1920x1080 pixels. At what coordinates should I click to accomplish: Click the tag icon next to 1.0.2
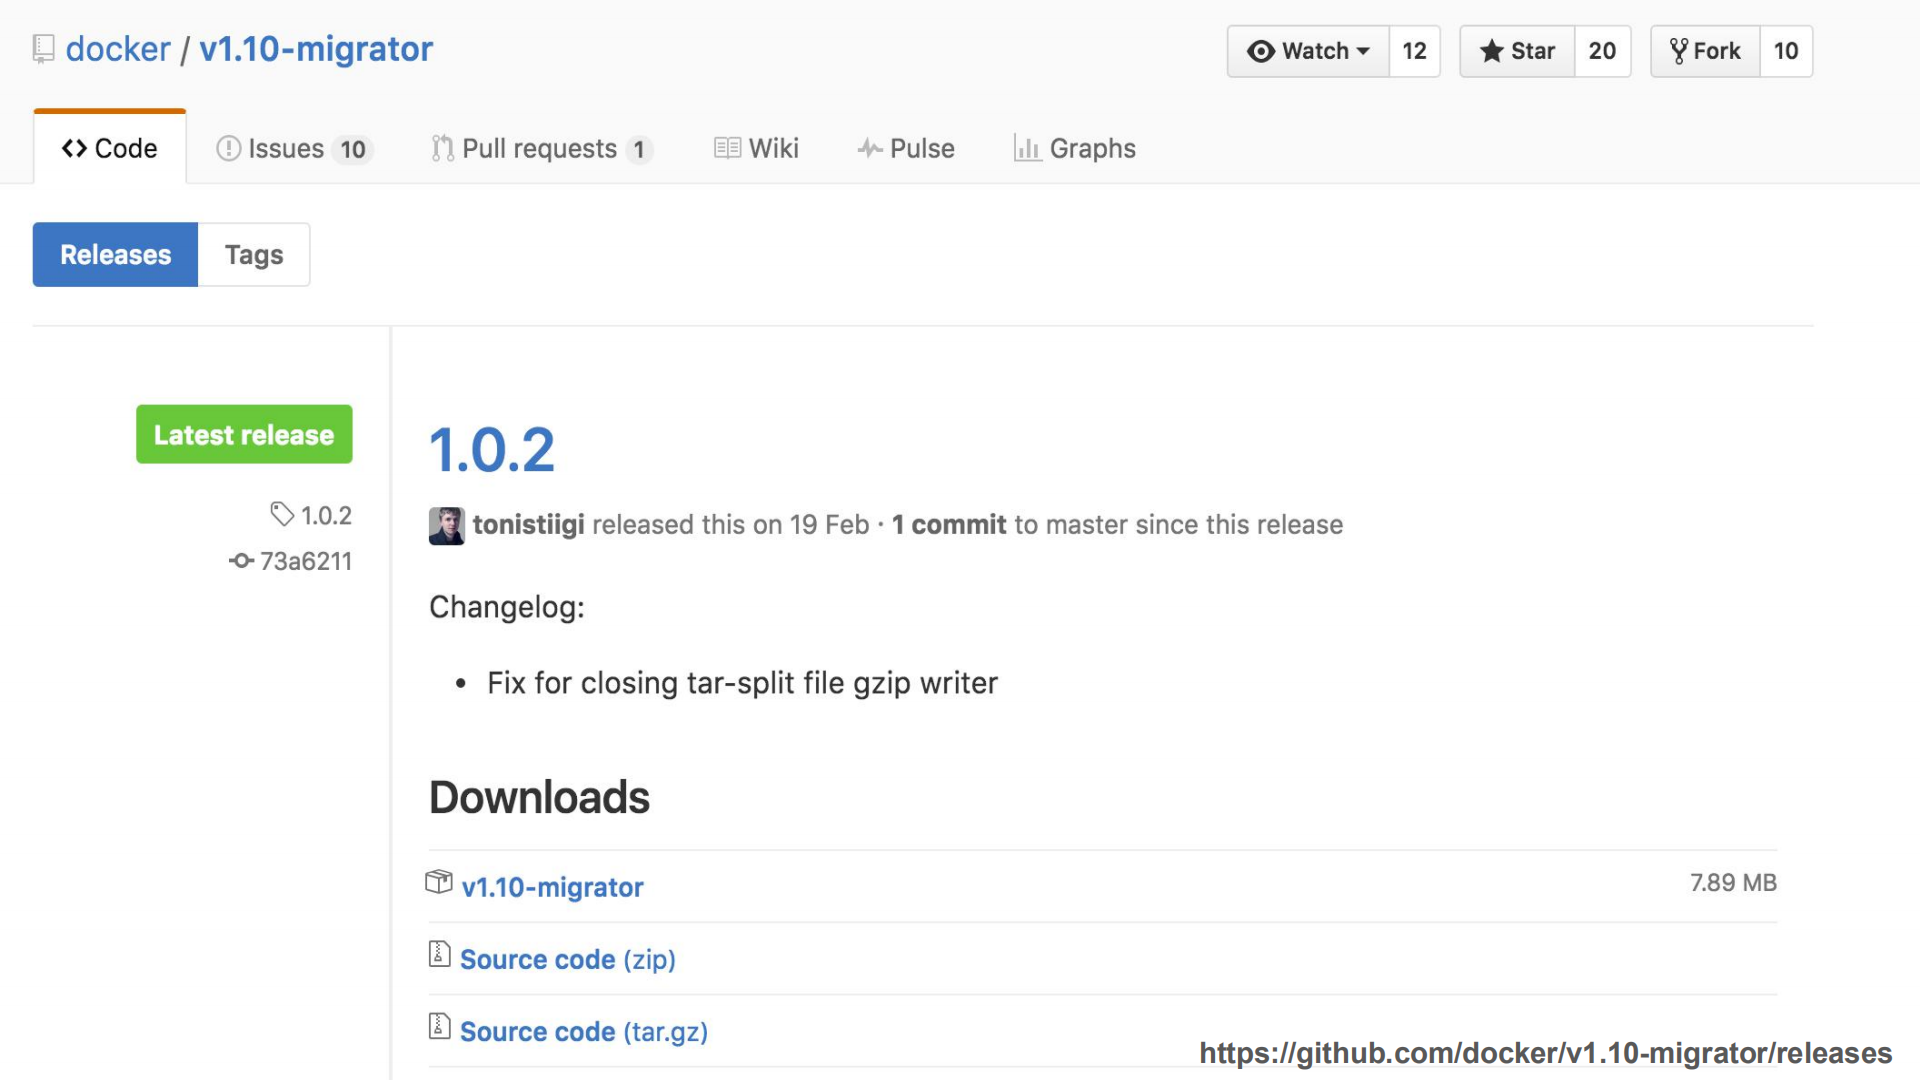(x=282, y=514)
